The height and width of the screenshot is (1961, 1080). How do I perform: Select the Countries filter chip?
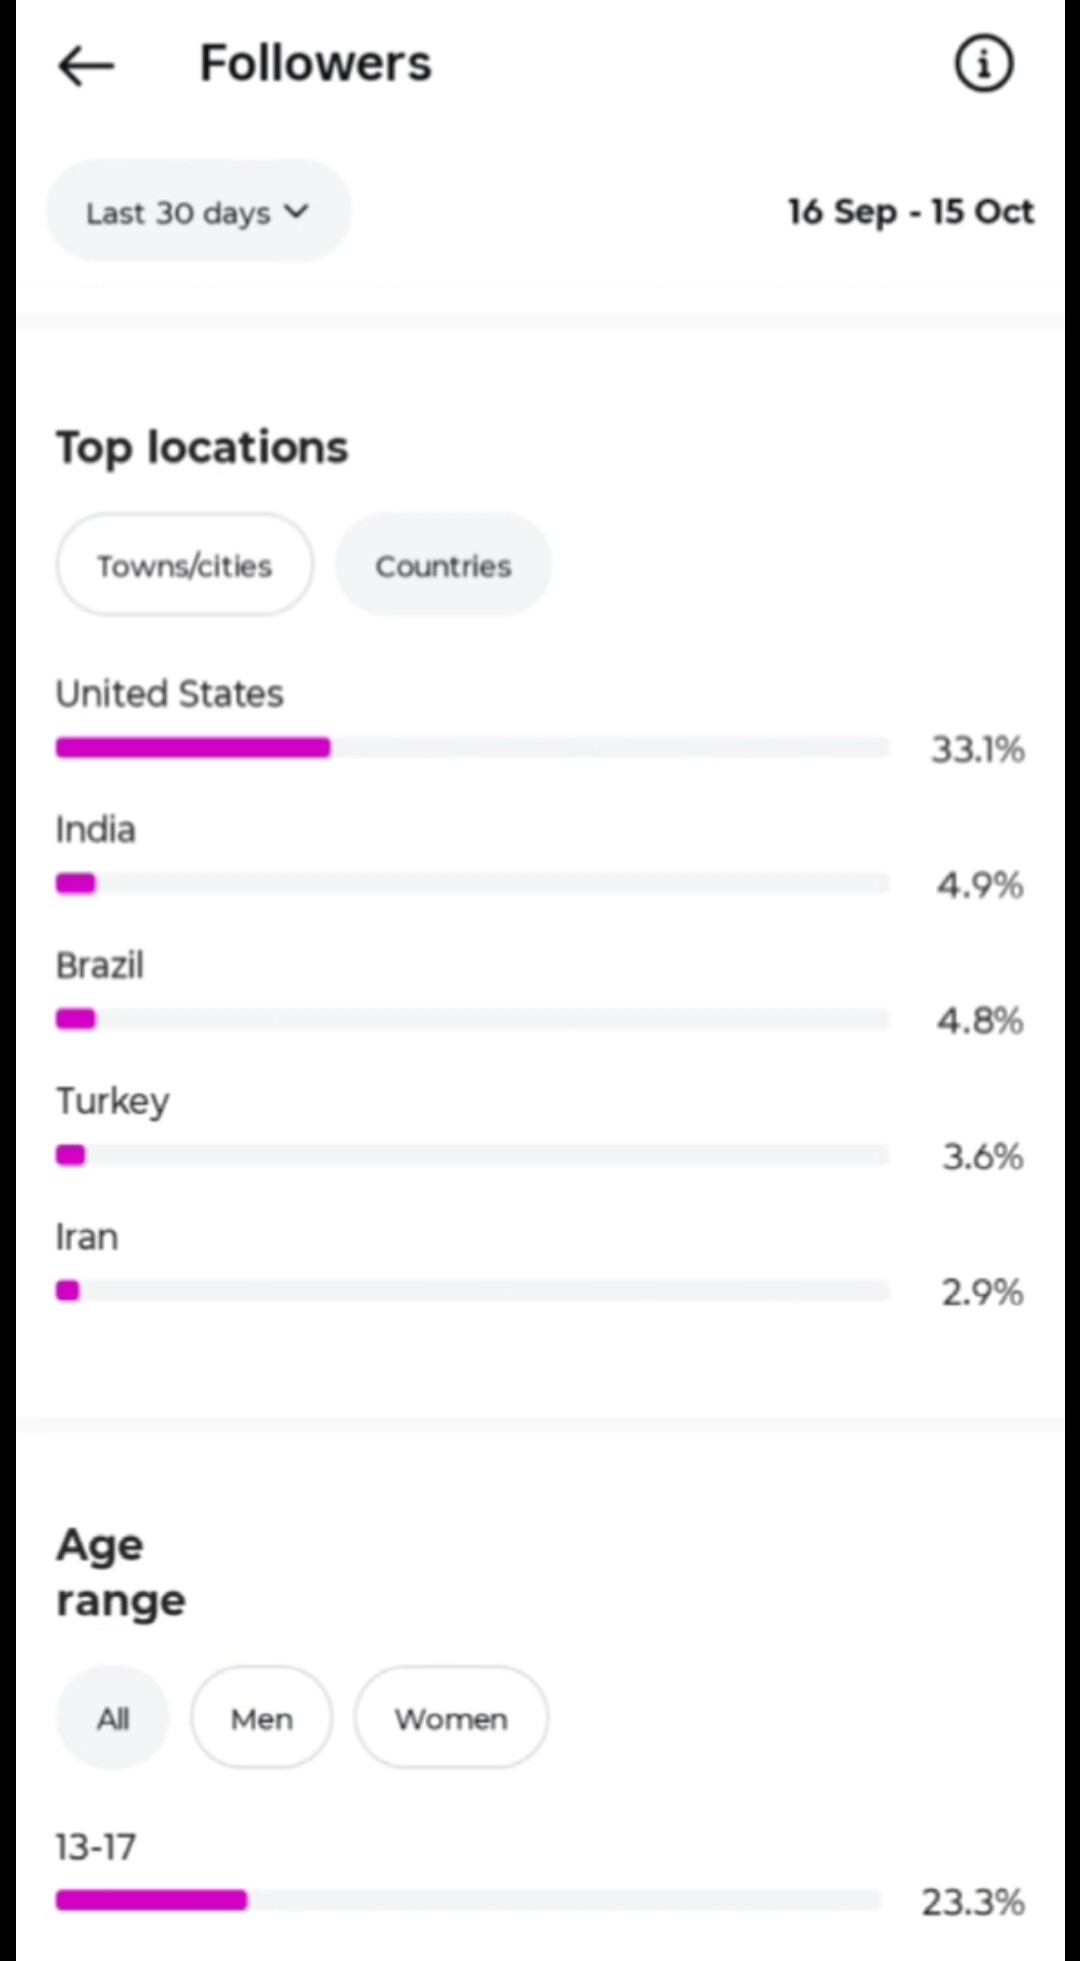pyautogui.click(x=443, y=566)
